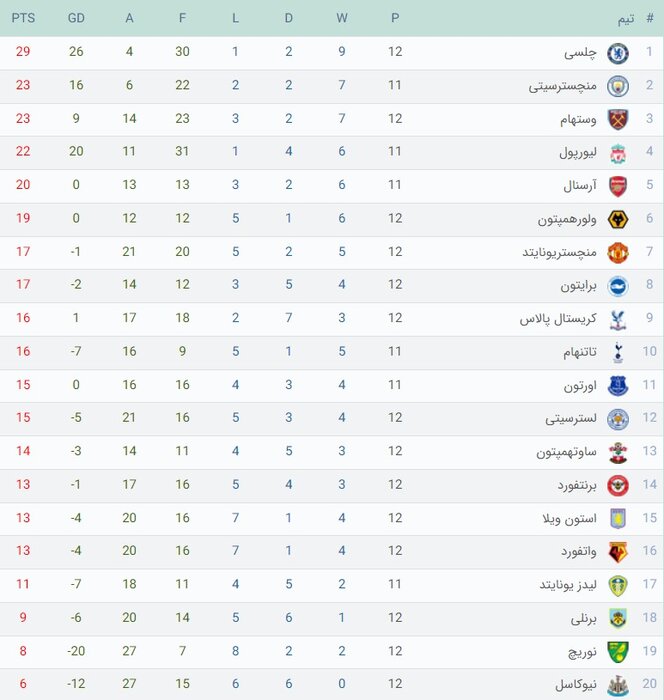Click the Norwich club crest icon
Image resolution: width=664 pixels, height=700 pixels.
point(617,650)
